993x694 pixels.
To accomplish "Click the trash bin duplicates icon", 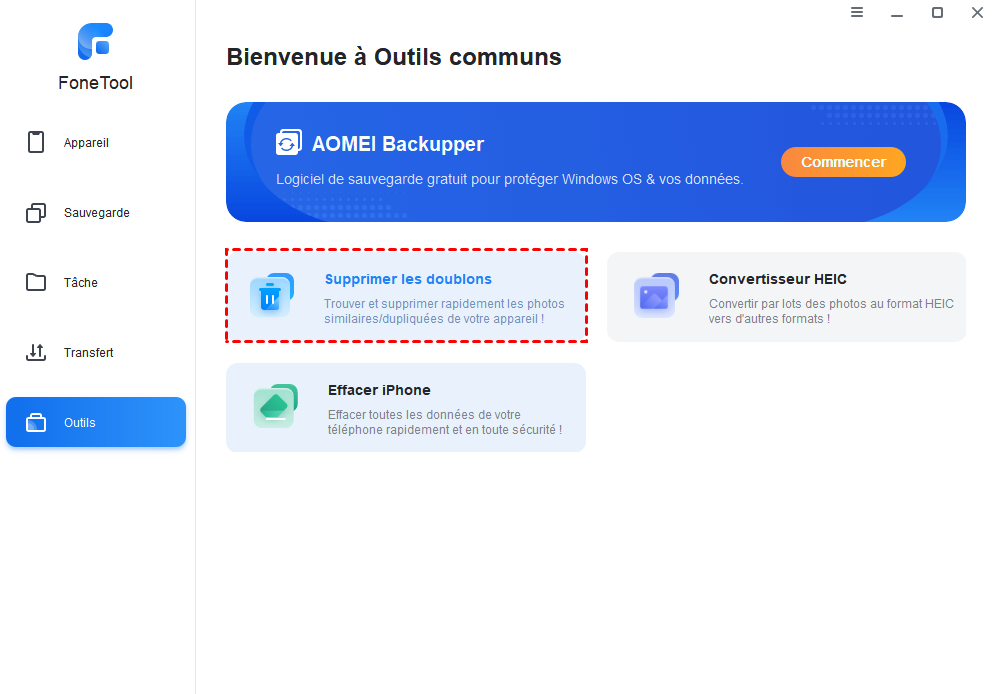I will pyautogui.click(x=272, y=295).
